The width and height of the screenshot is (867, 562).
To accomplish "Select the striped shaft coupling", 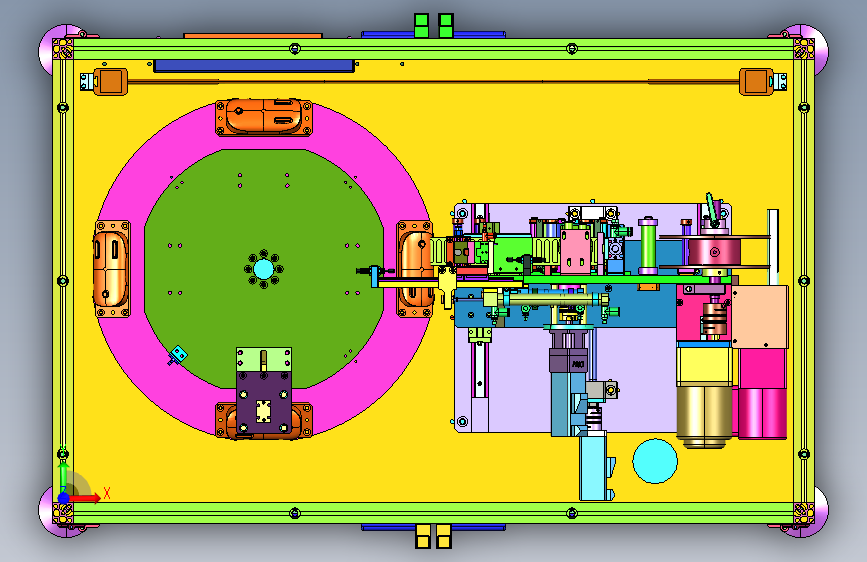I will click(714, 320).
